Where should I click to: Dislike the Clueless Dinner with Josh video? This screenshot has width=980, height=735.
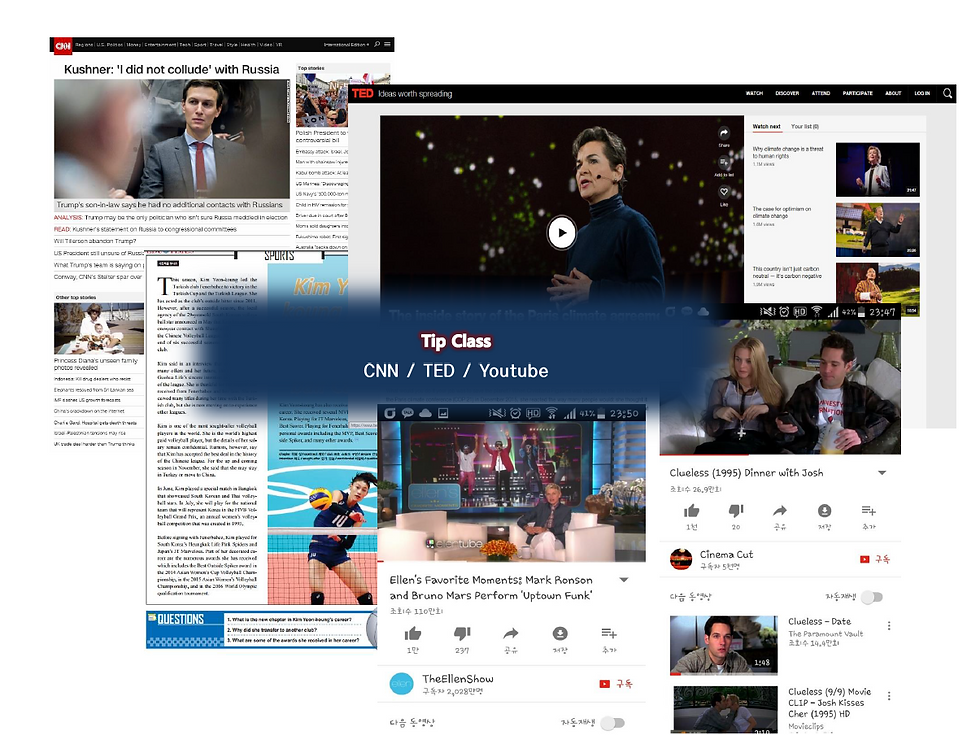pos(736,511)
